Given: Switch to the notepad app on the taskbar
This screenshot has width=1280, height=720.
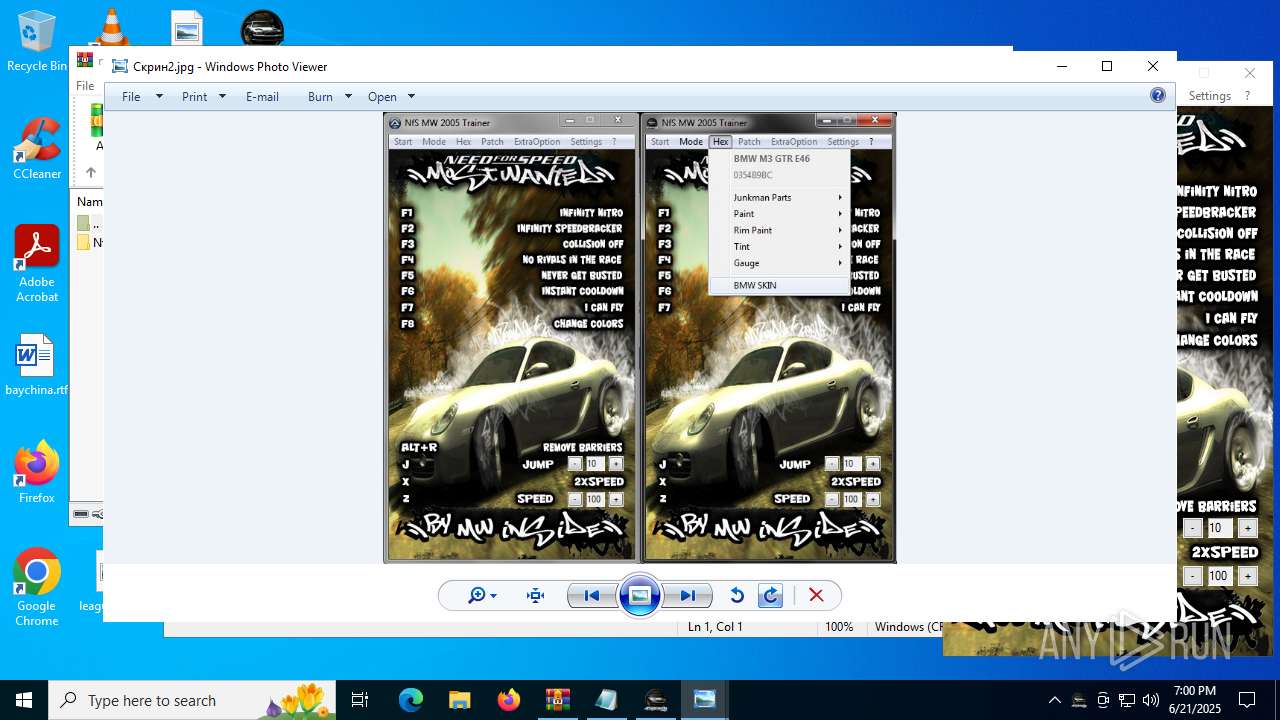Looking at the screenshot, I should click(x=606, y=700).
